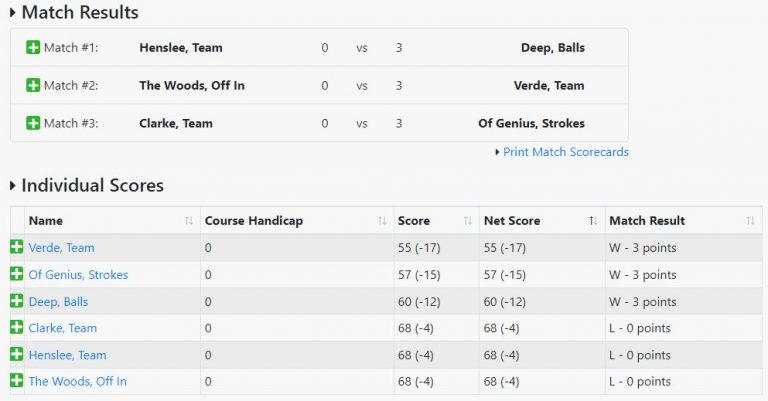Expand Match #2 green plus icon
The height and width of the screenshot is (401, 768).
pos(33,86)
